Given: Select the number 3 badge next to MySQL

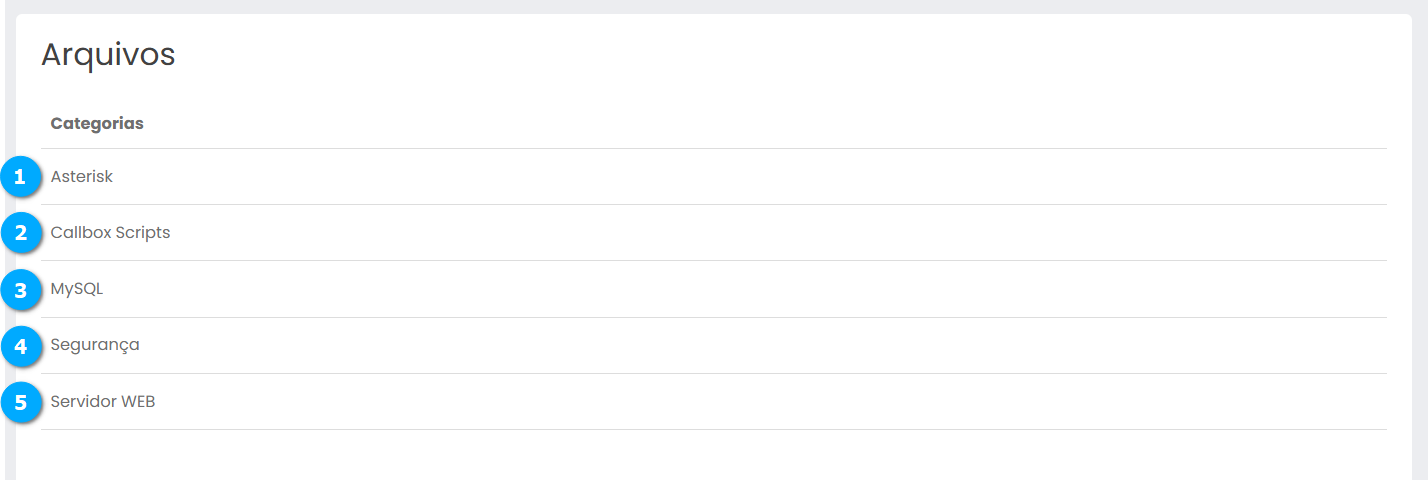Looking at the screenshot, I should (20, 291).
